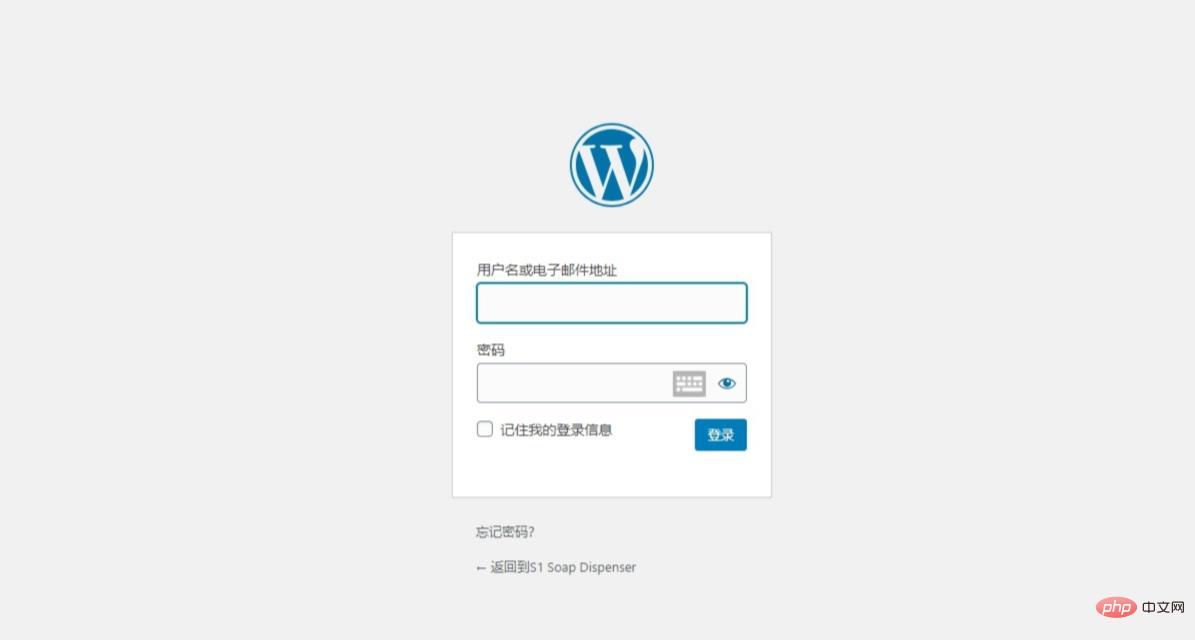1195x640 pixels.
Task: Click the question mark of 忘记密码?
Action: point(532,532)
